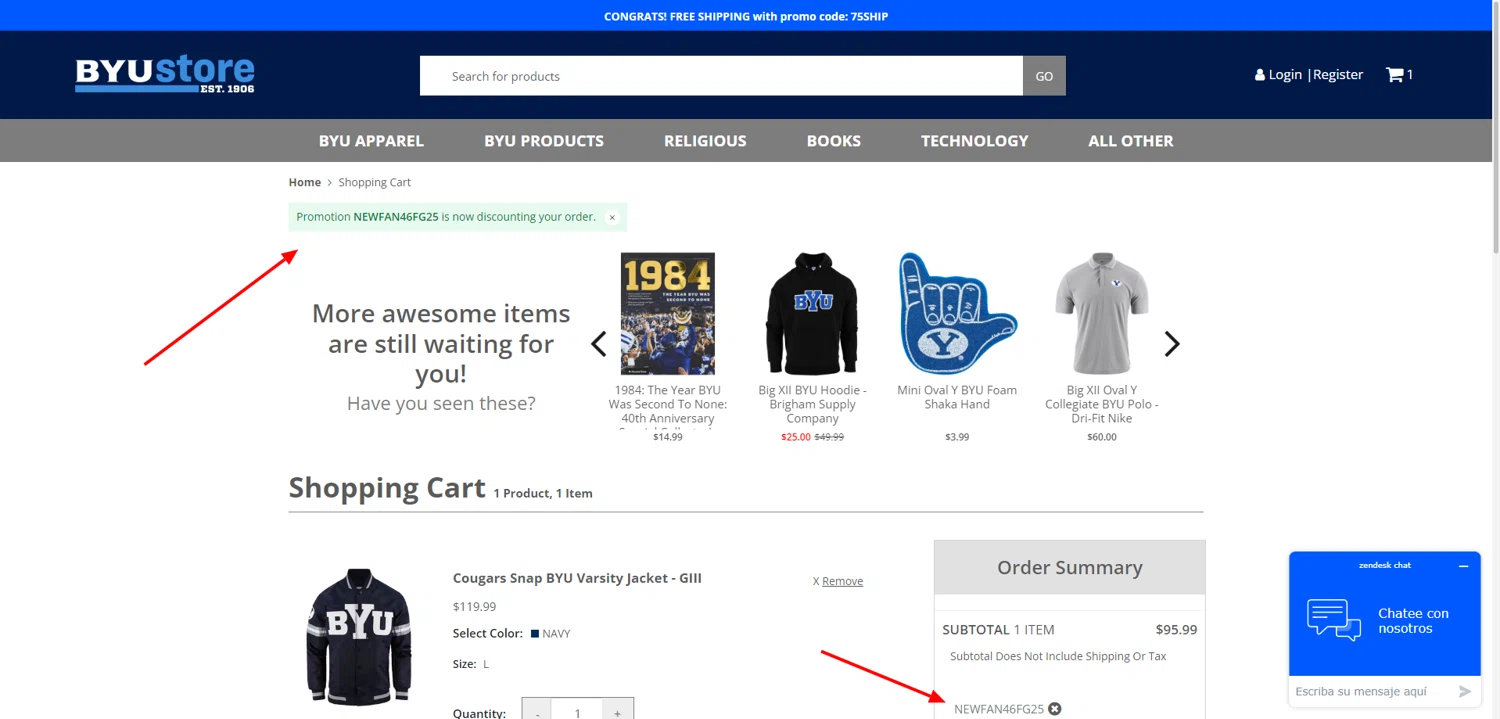Open the Foam Shaka Hand image
The width and height of the screenshot is (1500, 719).
tap(957, 314)
